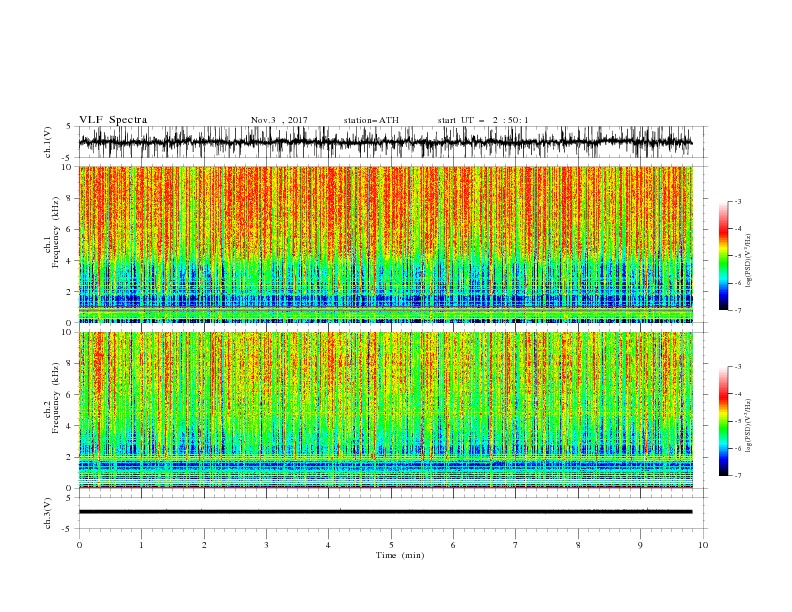This screenshot has height=612, width=792.
Task: Click the ch.2 spectrogram panel
Action: (x=386, y=410)
